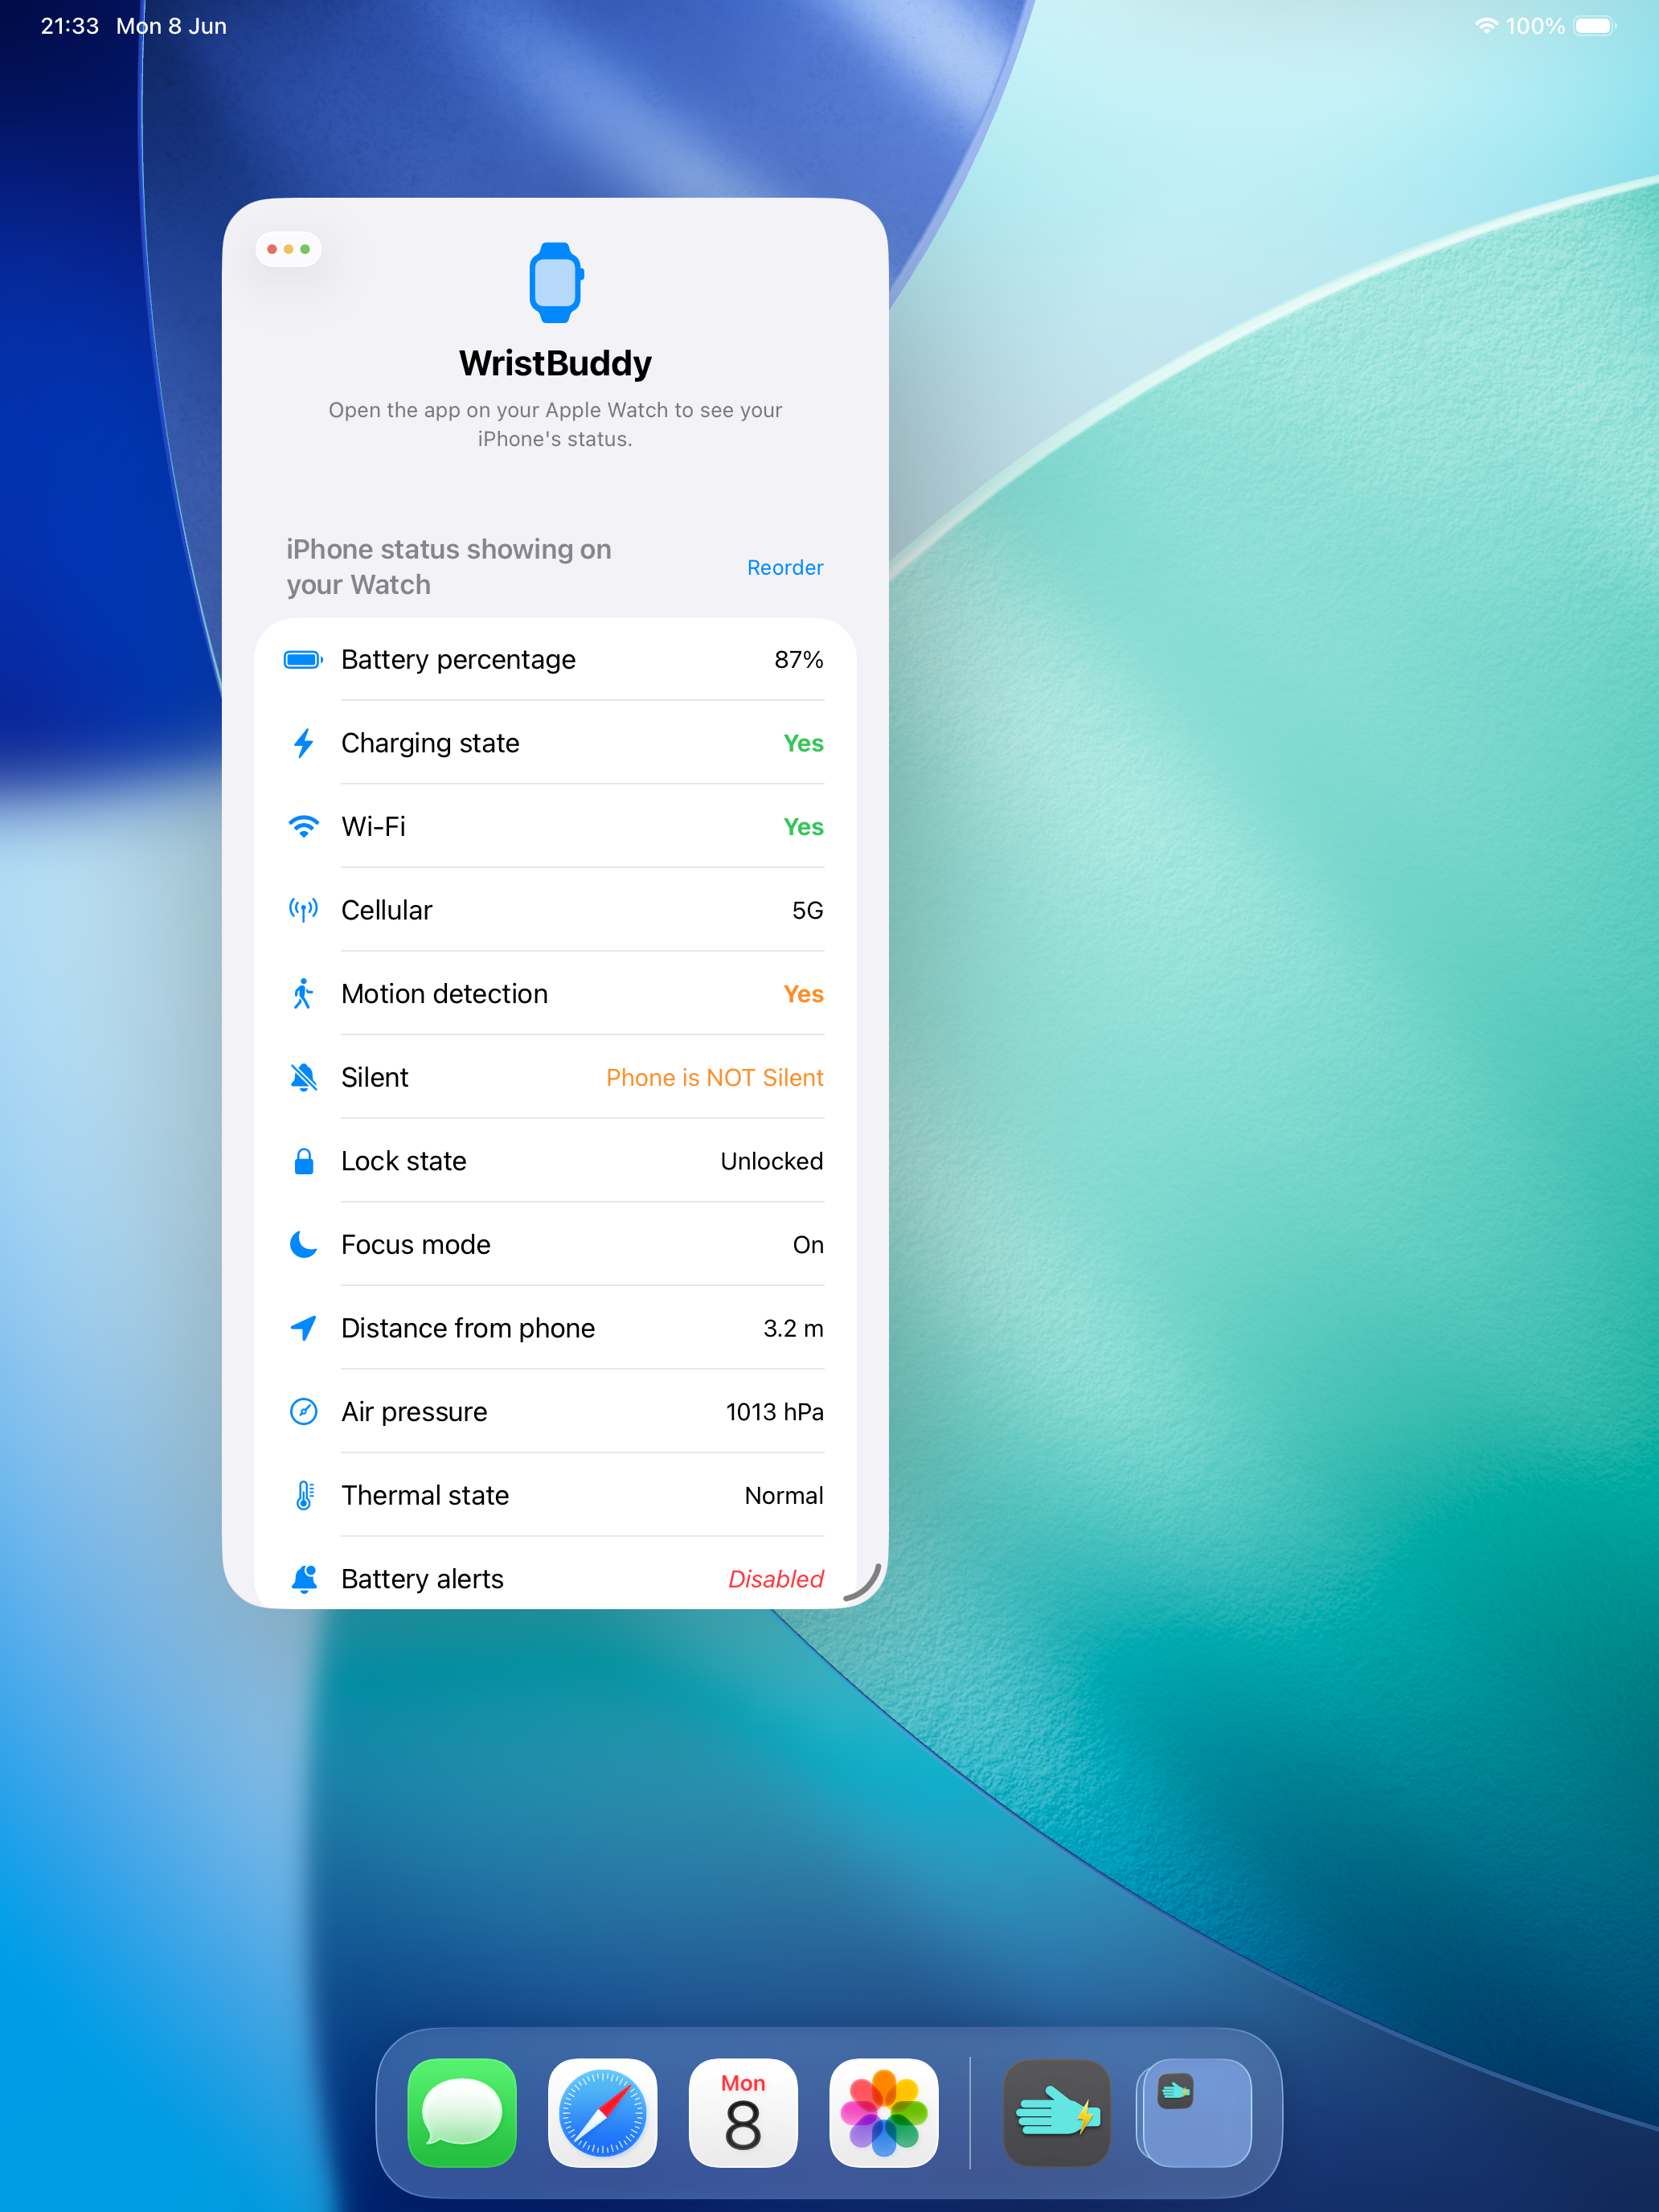This screenshot has width=1659, height=2212.
Task: Select the Distance from phone label
Action: coord(468,1328)
